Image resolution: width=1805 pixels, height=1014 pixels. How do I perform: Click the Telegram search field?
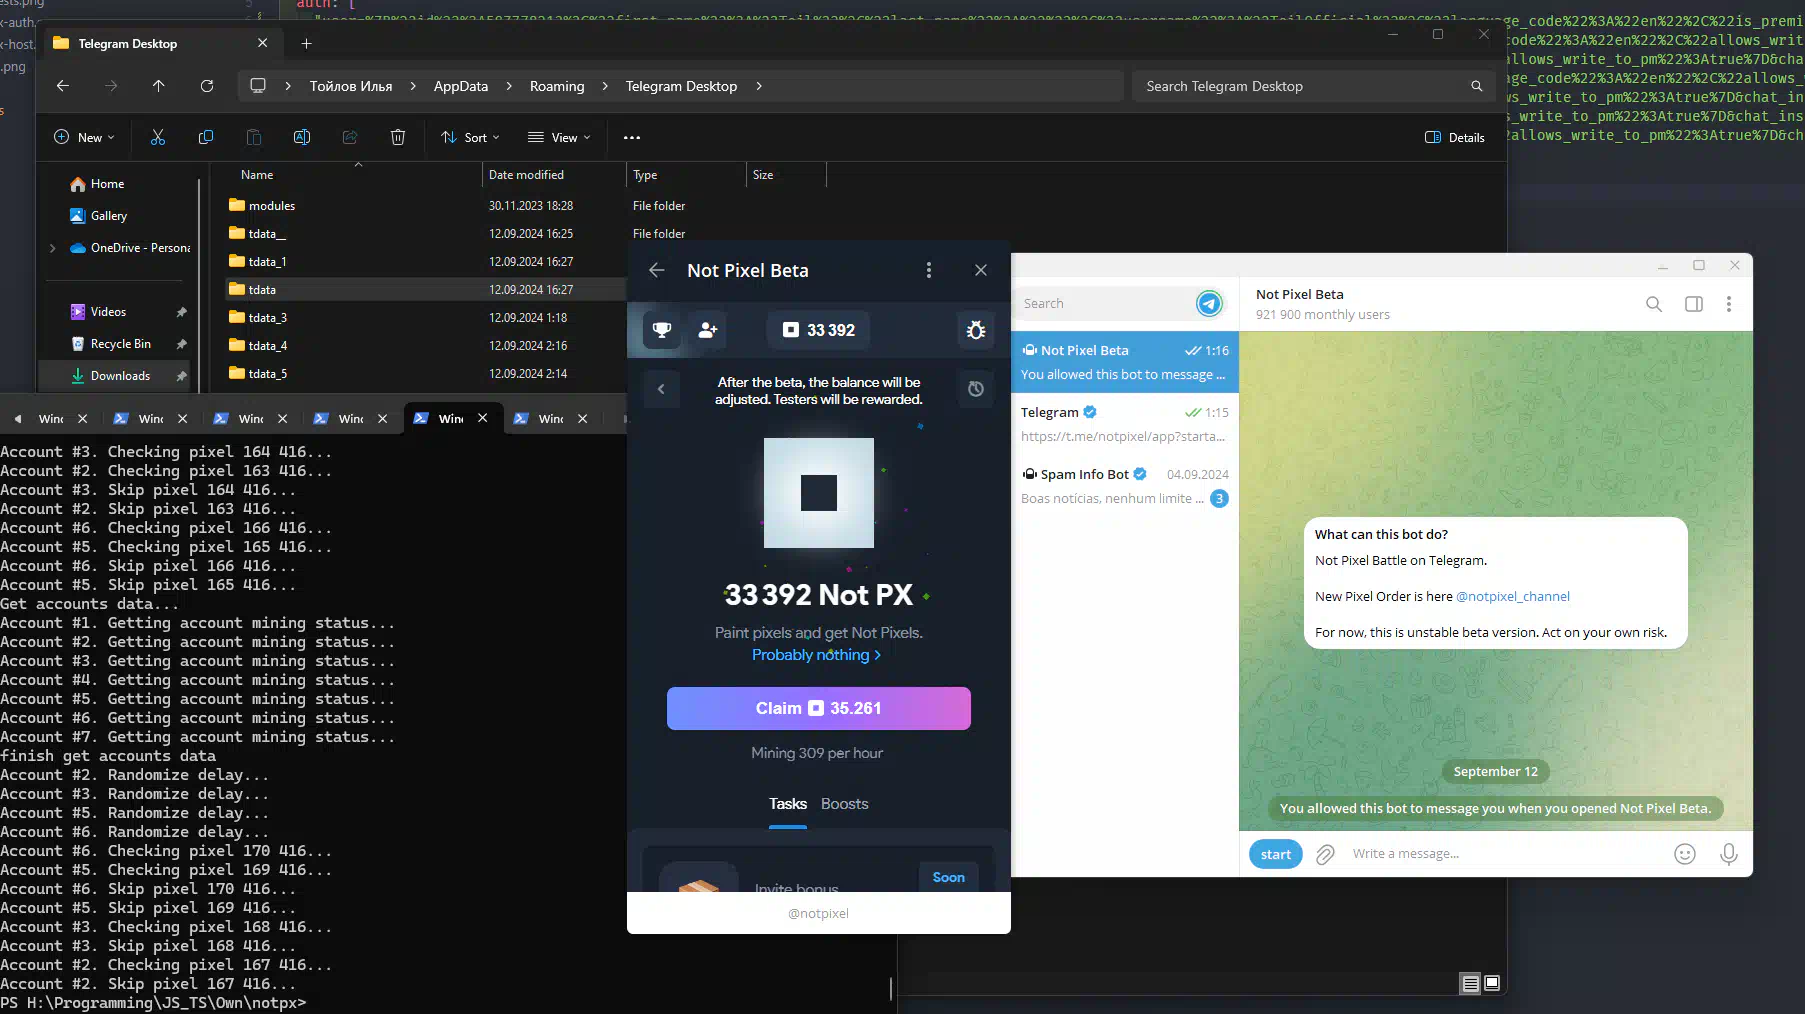coord(1105,304)
